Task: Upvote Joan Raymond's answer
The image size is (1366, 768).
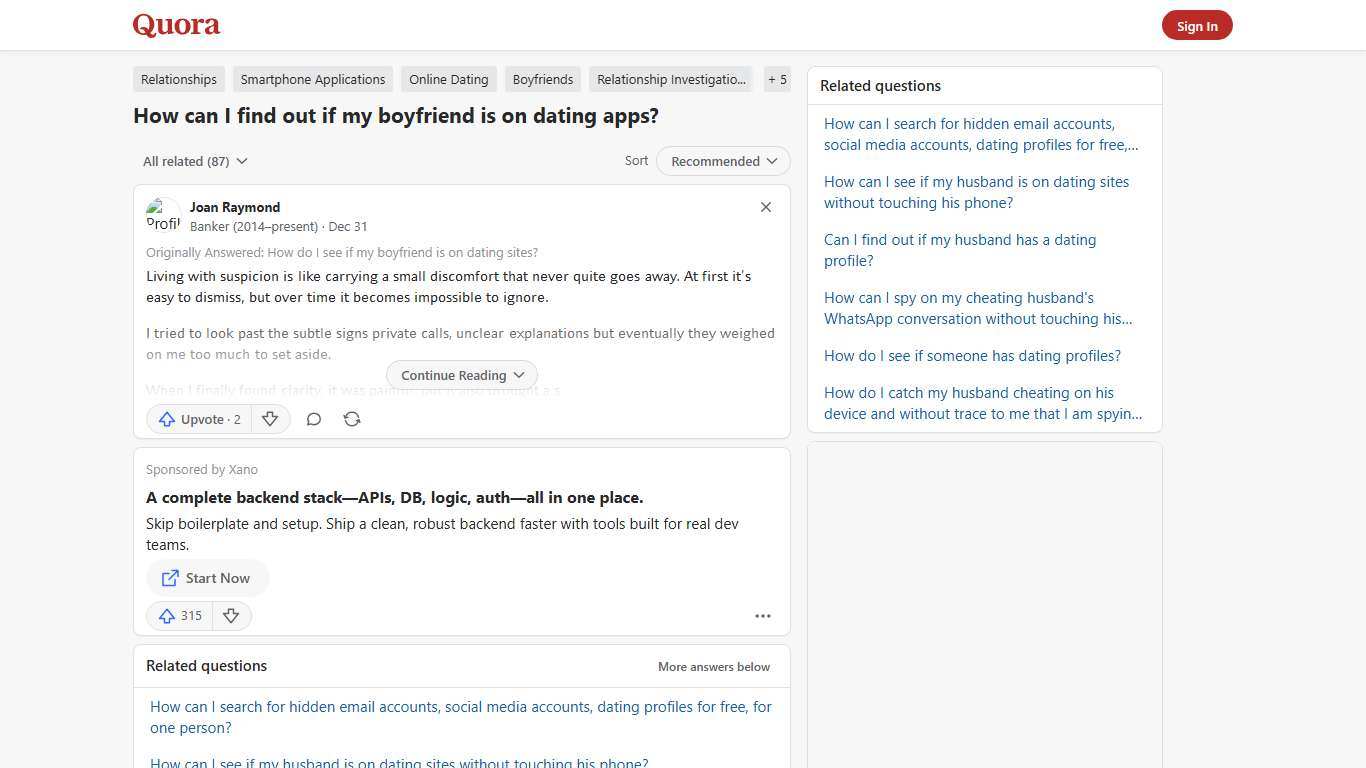Action: (199, 419)
